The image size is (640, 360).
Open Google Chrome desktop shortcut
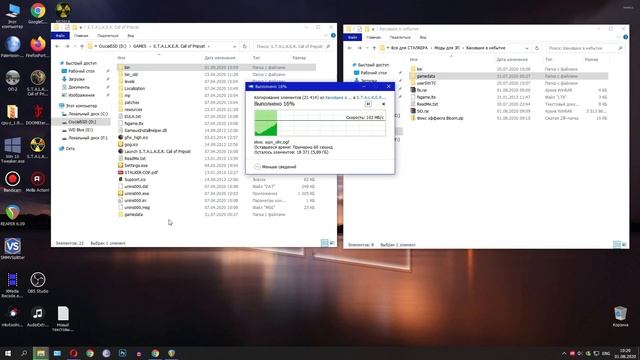[x=38, y=13]
